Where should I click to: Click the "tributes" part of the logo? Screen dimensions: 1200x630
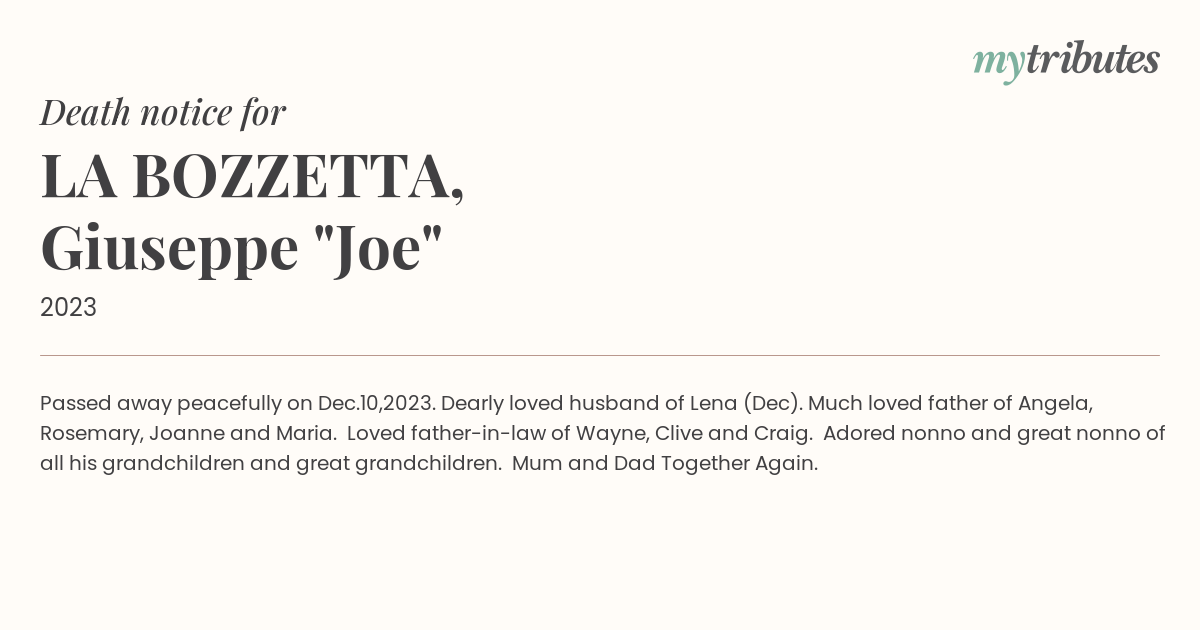[1092, 60]
